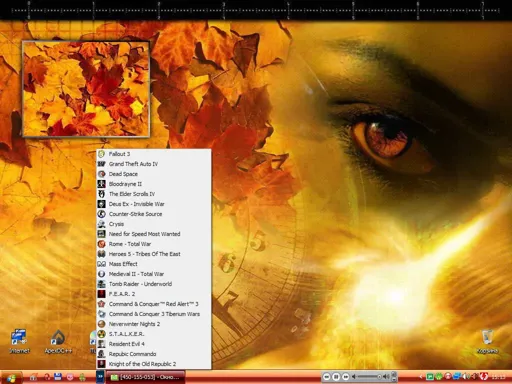
Task: Collapse the quick launch overflow chevron
Action: (x=100, y=377)
